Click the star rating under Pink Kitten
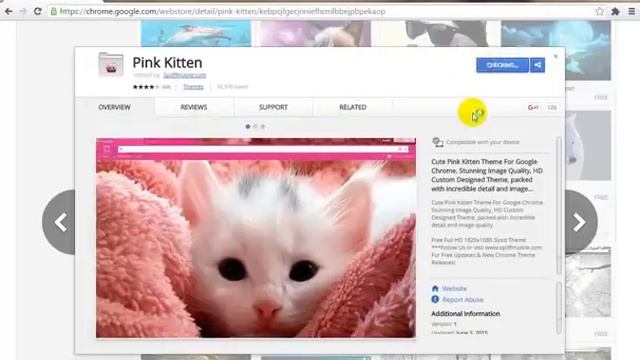Screen dimensions: 640x360 pos(146,87)
